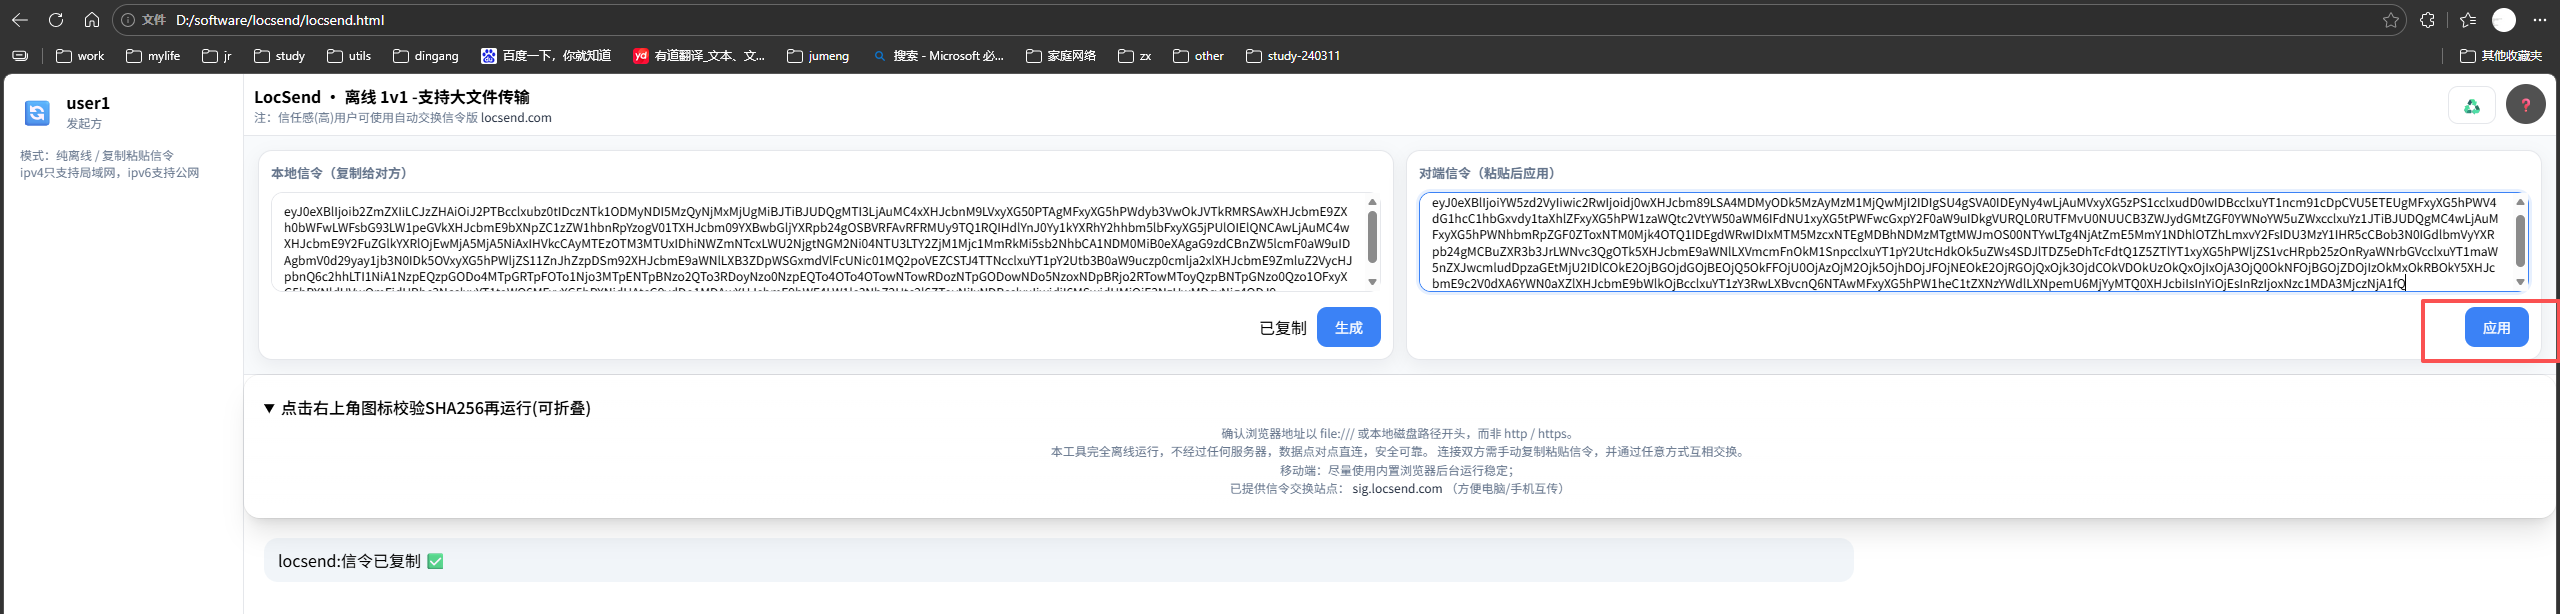
Task: Click inside the peer token paste field
Action: (1960, 242)
